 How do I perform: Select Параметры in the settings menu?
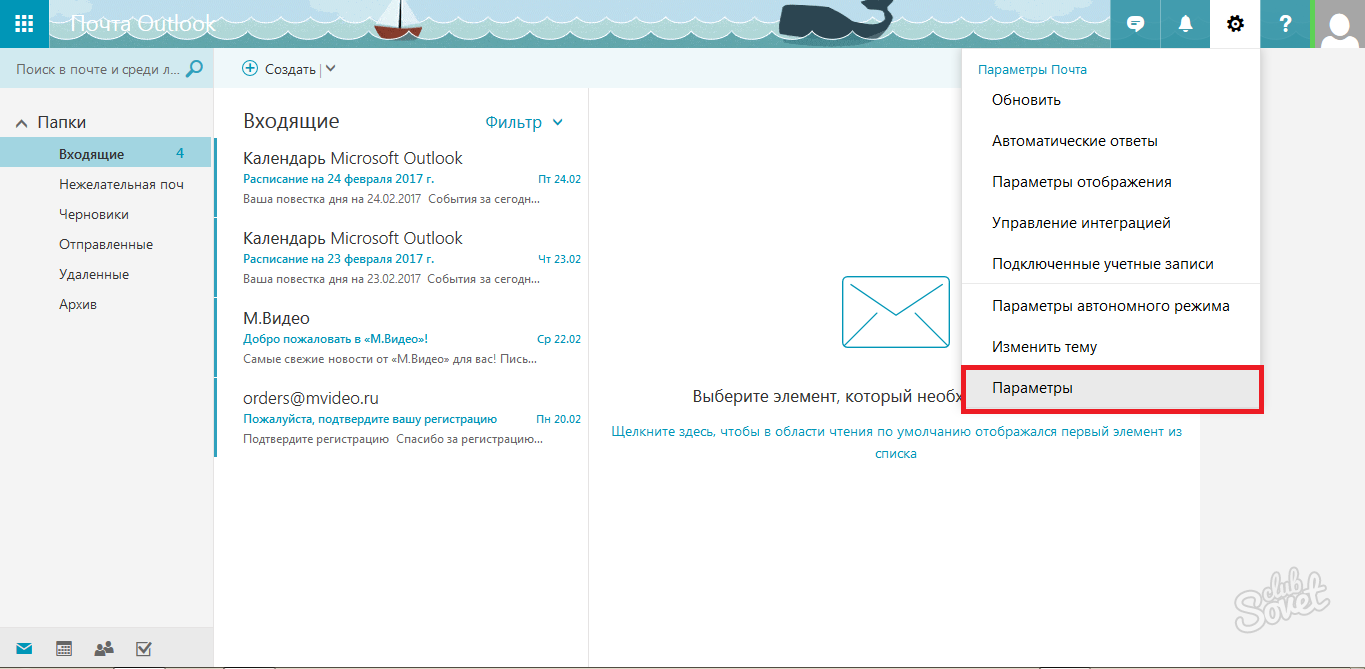tap(1110, 388)
